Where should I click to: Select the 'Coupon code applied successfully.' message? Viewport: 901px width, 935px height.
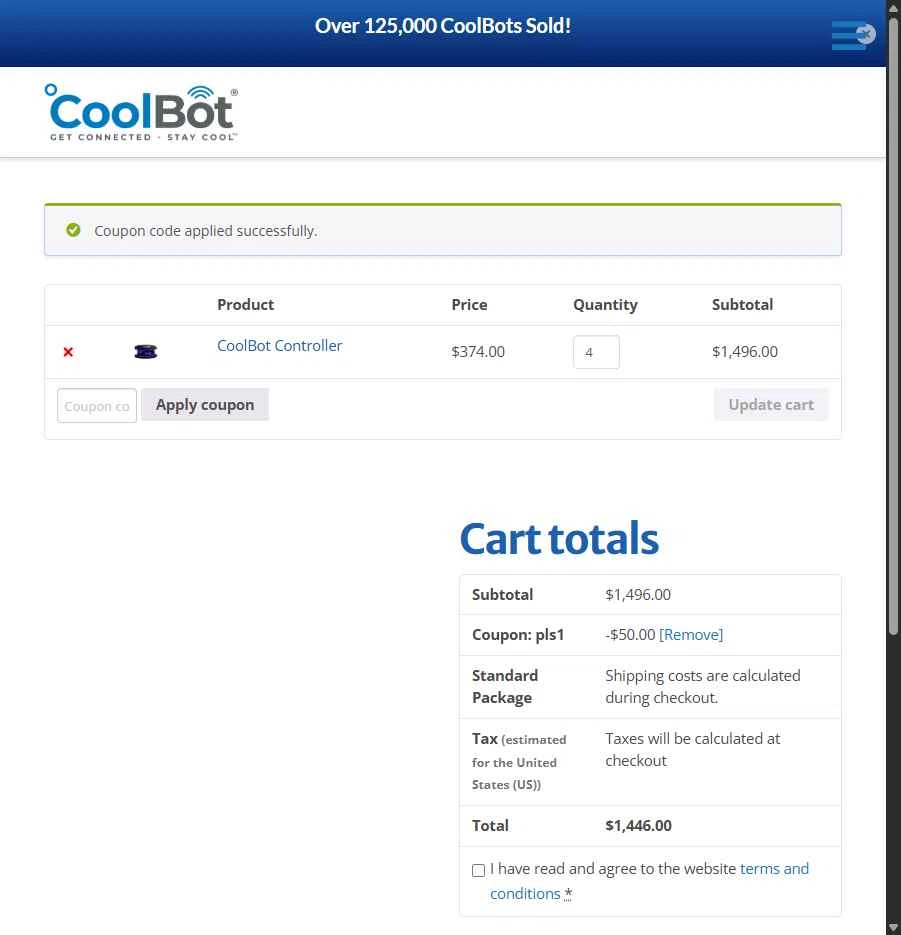click(206, 231)
